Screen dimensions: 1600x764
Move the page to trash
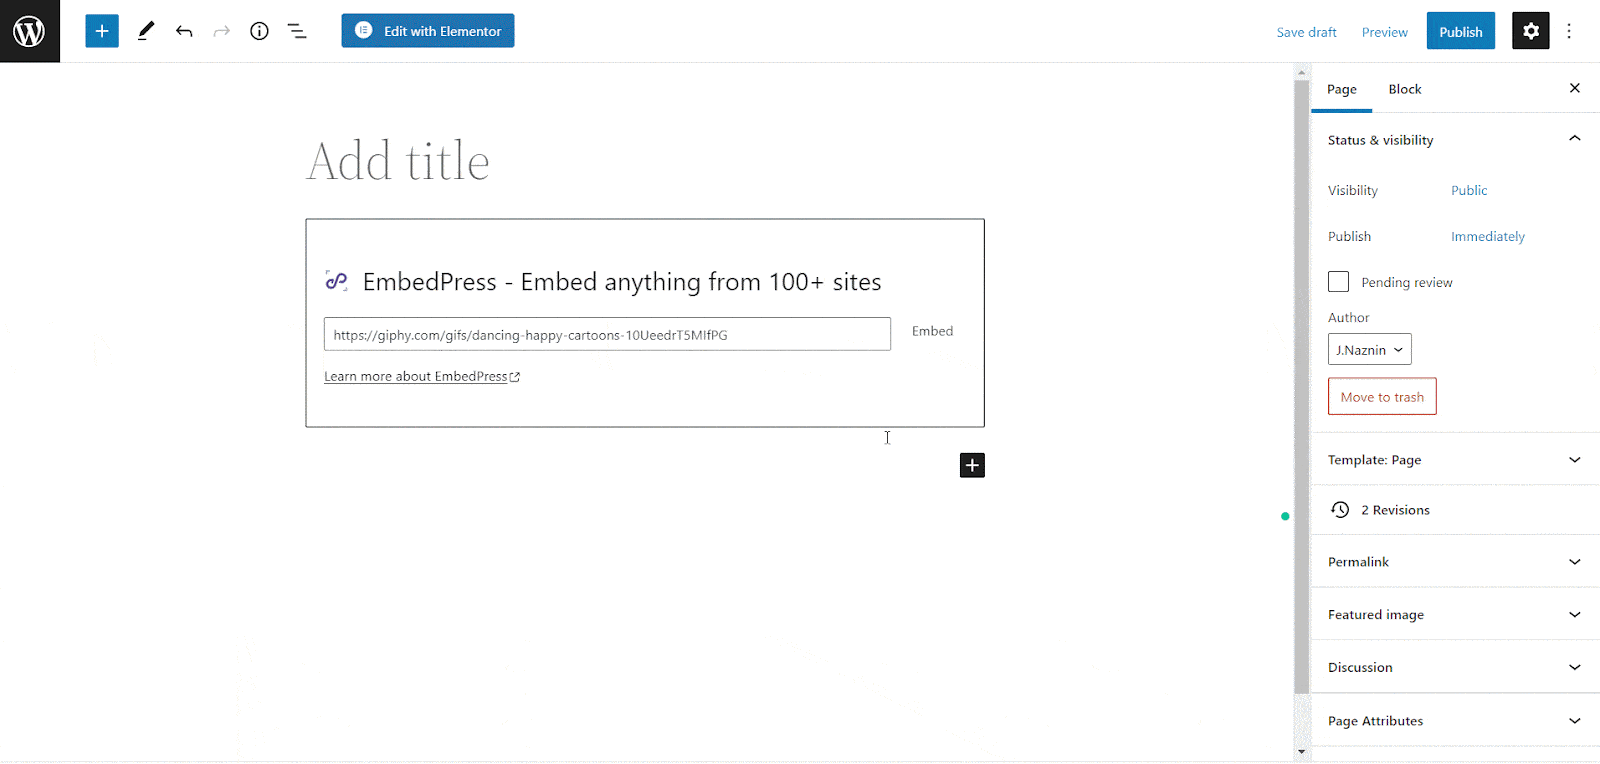point(1382,397)
